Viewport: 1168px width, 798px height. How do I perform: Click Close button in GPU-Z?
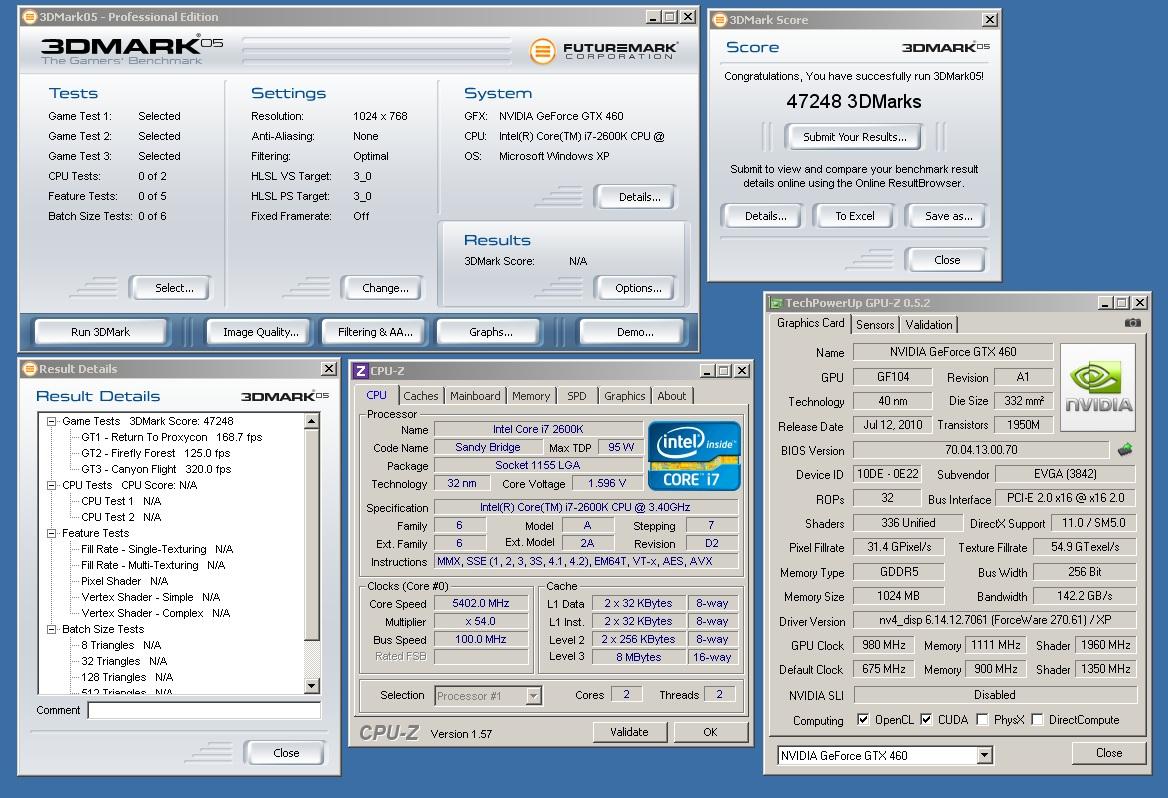[x=1109, y=753]
